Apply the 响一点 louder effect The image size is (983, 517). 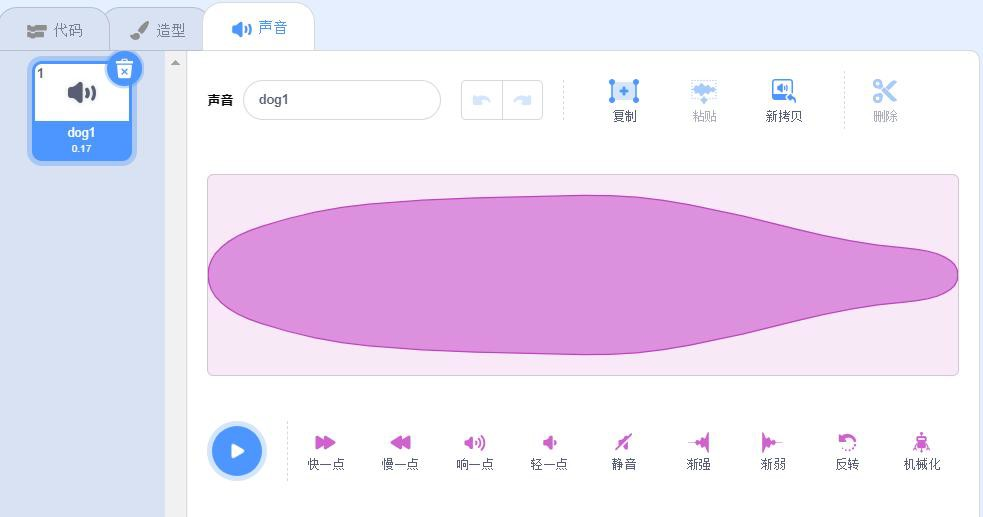475,451
